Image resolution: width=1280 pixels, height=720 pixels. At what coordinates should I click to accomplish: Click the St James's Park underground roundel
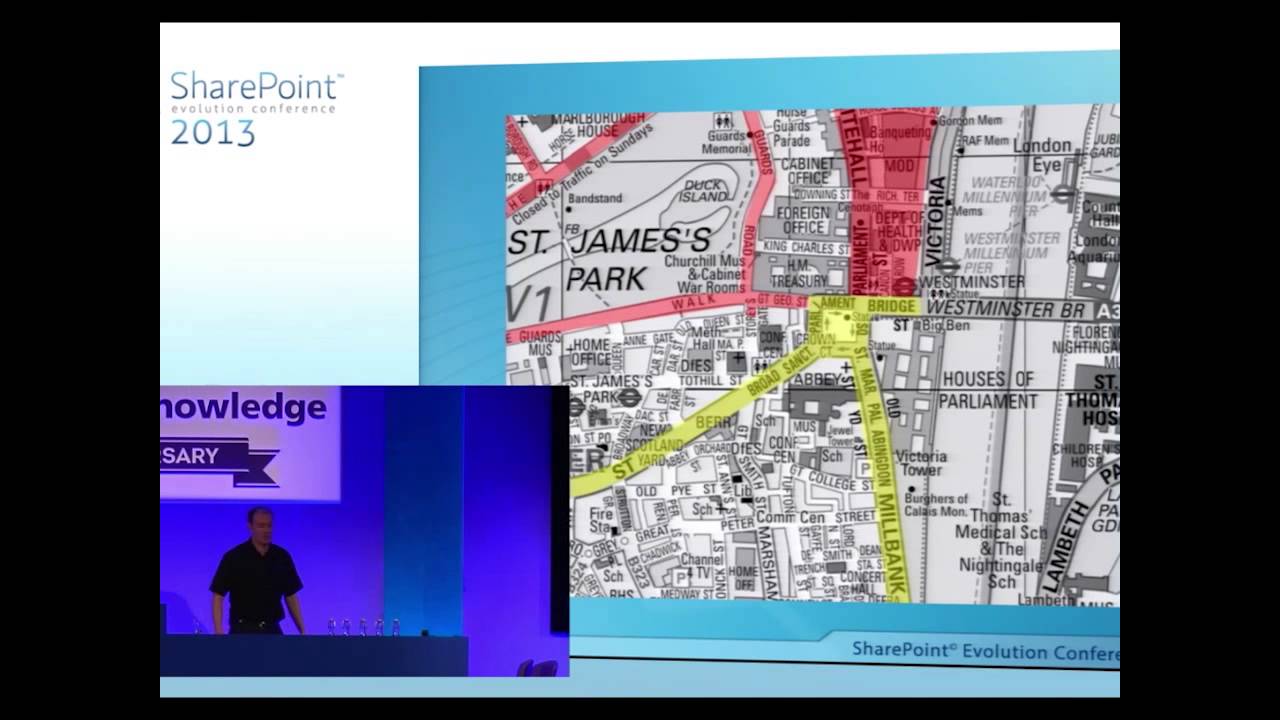629,396
